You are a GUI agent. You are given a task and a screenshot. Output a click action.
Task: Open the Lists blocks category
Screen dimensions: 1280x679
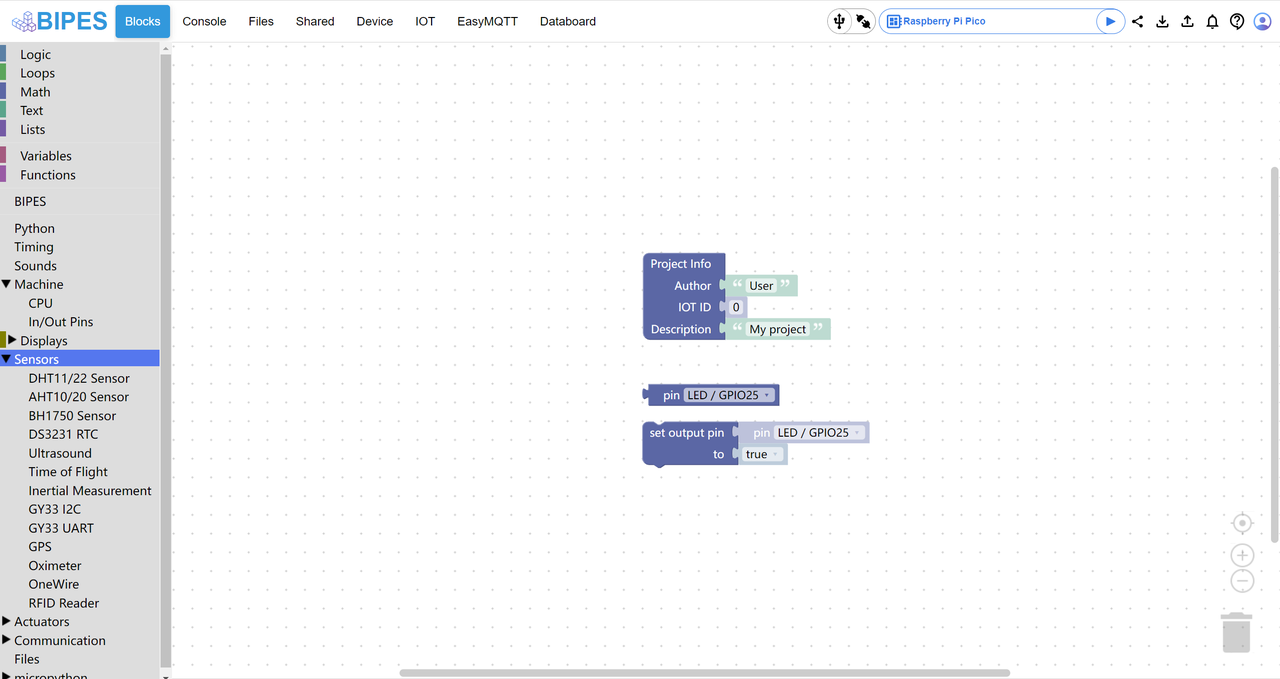80,129
